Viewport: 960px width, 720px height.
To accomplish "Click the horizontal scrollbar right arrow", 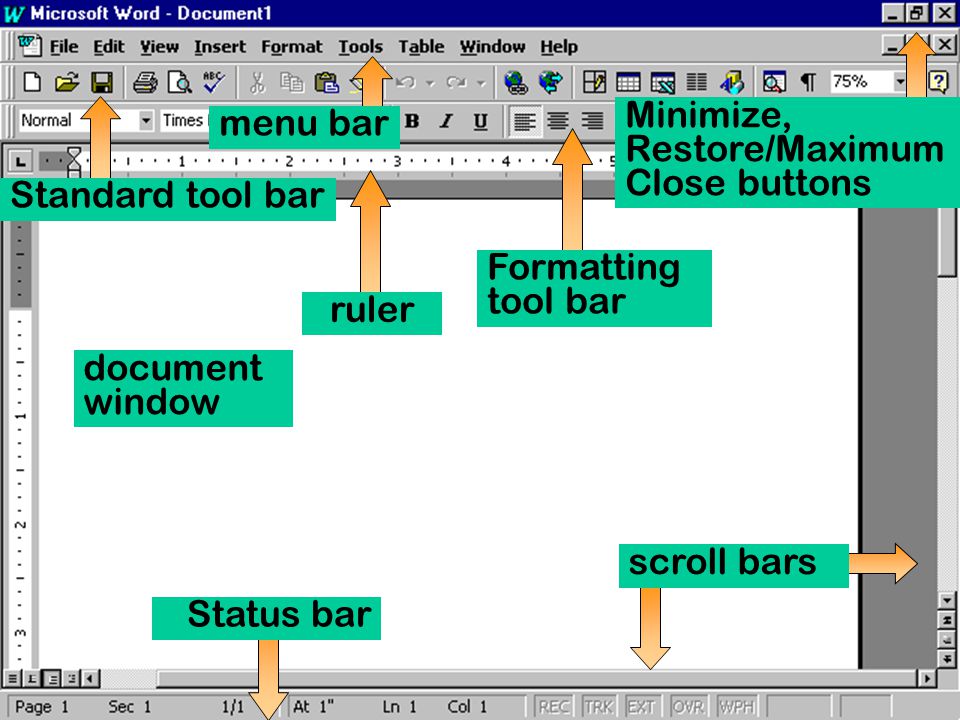I will click(927, 678).
